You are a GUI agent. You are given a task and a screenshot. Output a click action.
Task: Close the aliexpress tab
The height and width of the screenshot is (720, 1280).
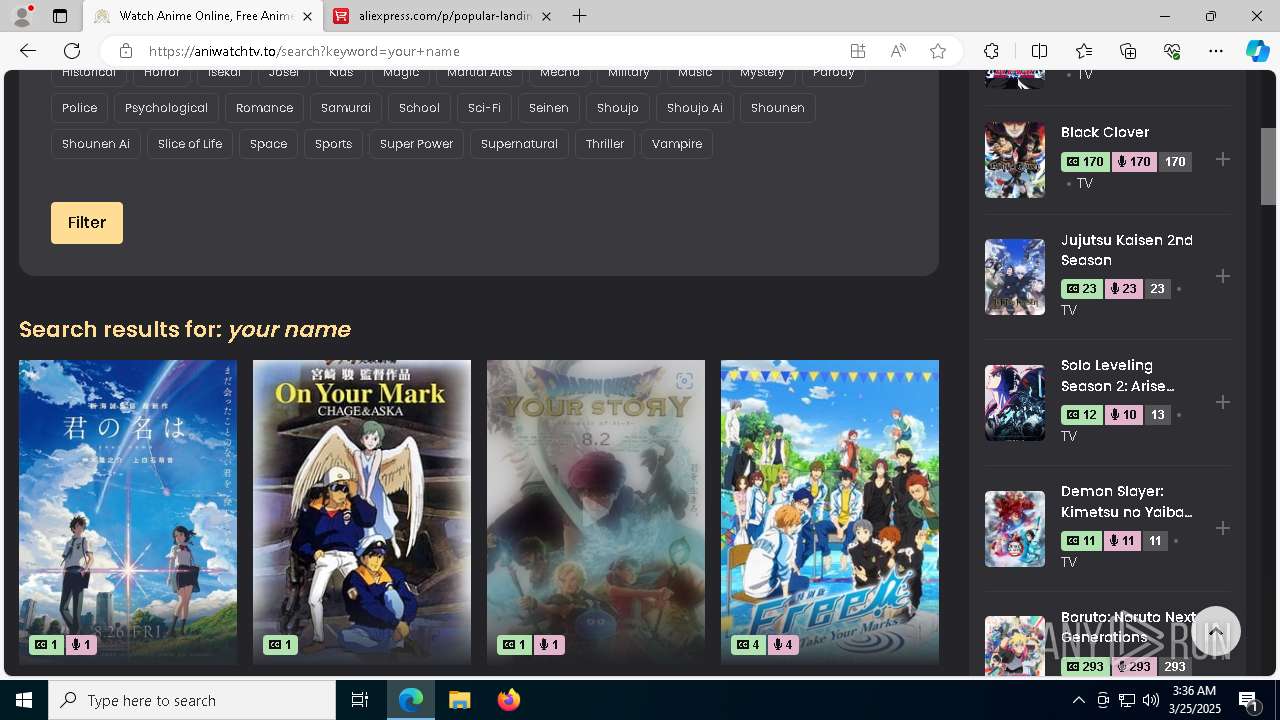tap(546, 16)
